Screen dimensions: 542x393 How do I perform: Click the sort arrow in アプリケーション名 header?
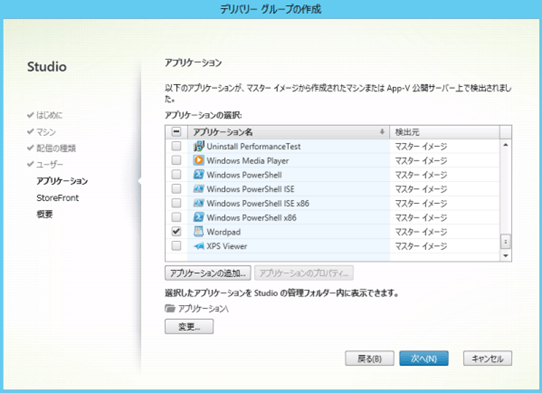[x=382, y=132]
